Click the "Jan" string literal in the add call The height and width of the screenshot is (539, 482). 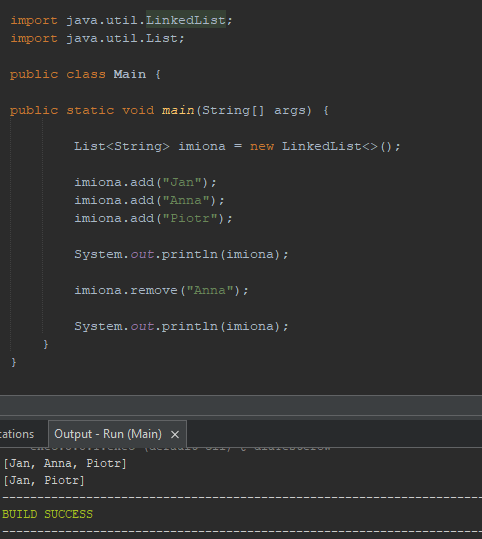[x=182, y=182]
